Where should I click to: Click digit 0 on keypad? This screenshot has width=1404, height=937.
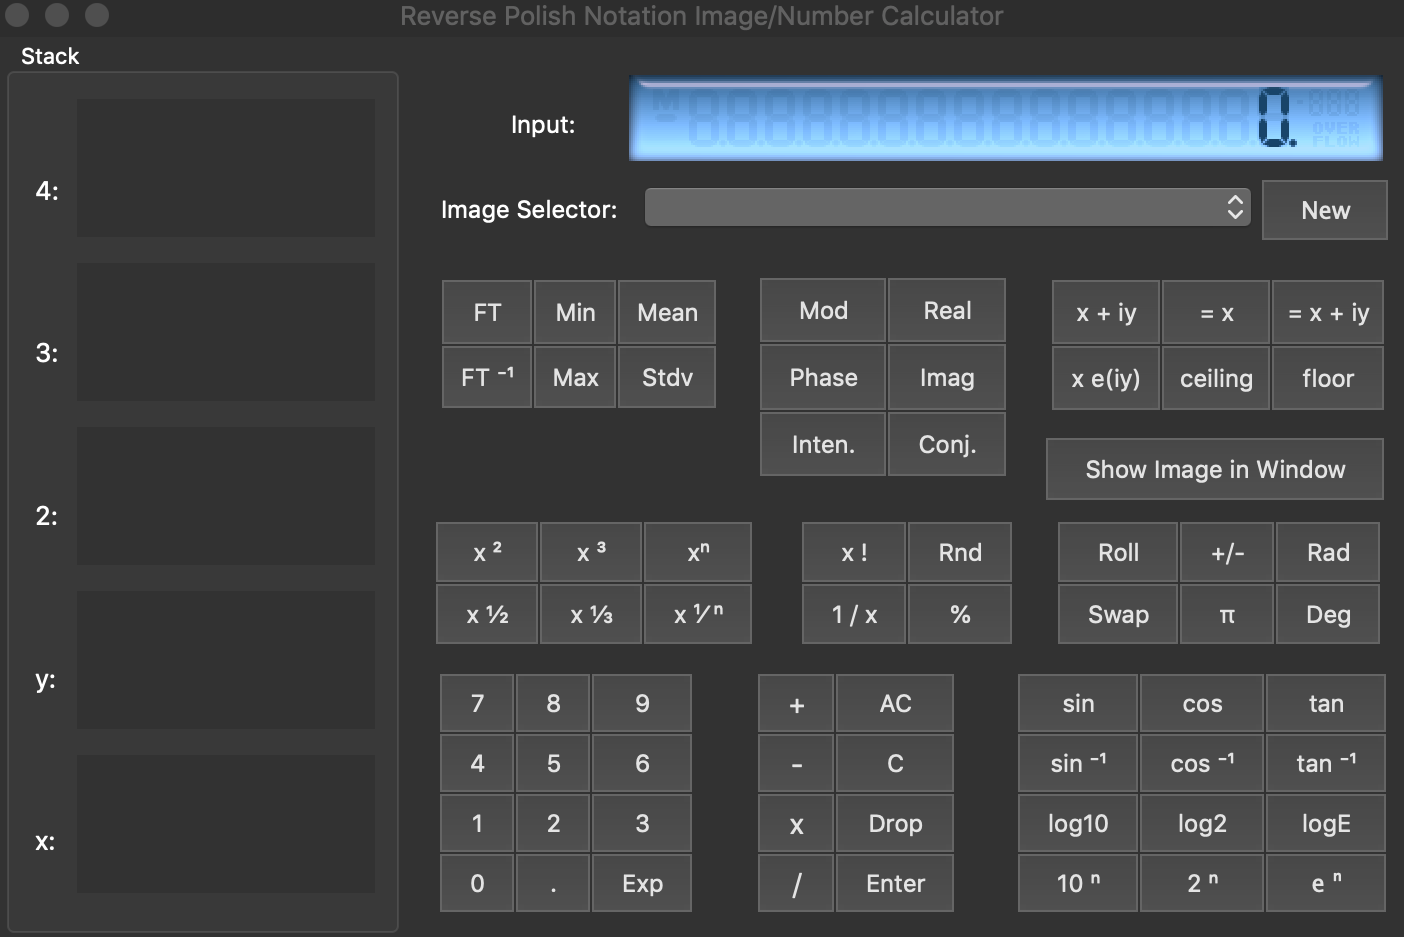pyautogui.click(x=477, y=883)
